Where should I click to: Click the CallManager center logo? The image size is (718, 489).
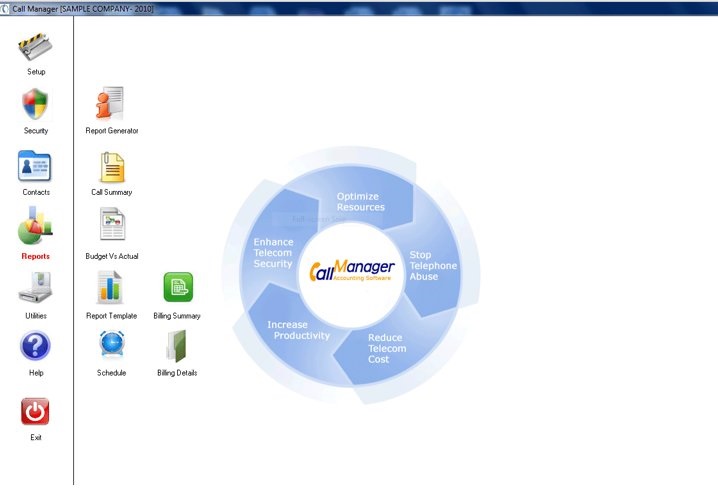point(352,270)
